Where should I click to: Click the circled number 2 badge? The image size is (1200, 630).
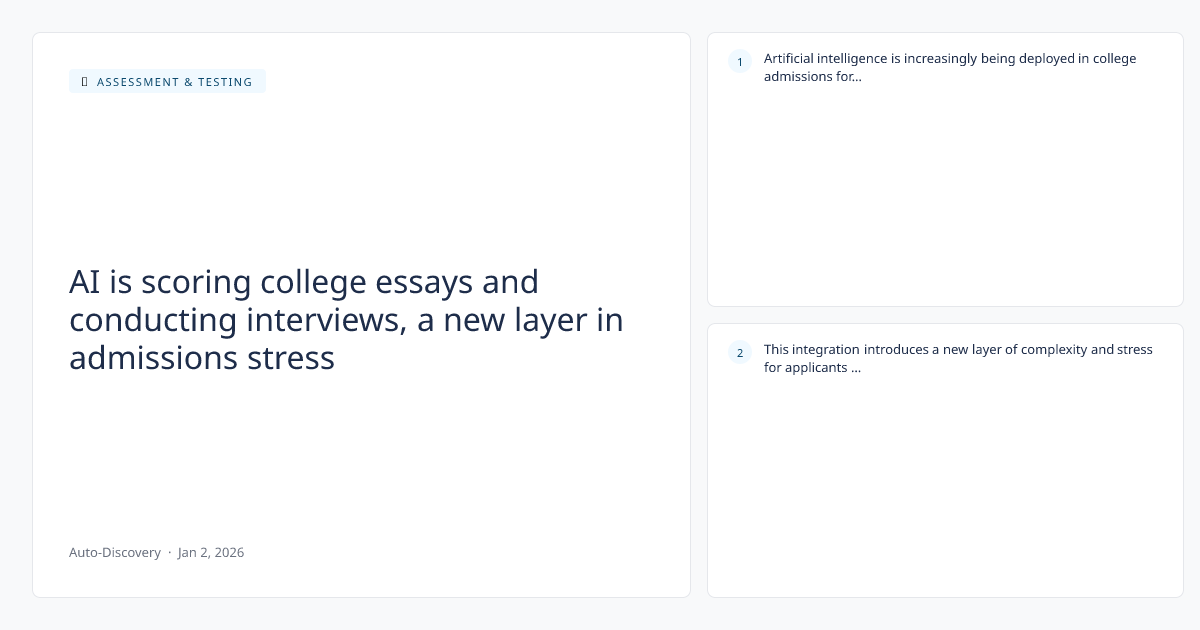740,352
